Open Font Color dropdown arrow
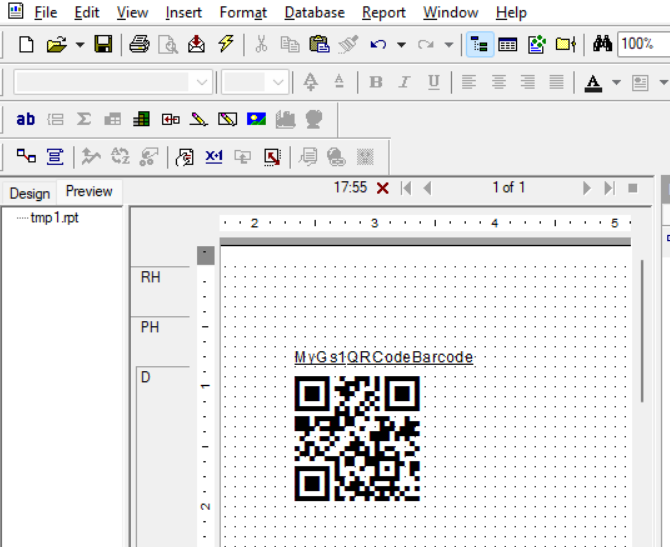This screenshot has height=547, width=670. coord(616,82)
